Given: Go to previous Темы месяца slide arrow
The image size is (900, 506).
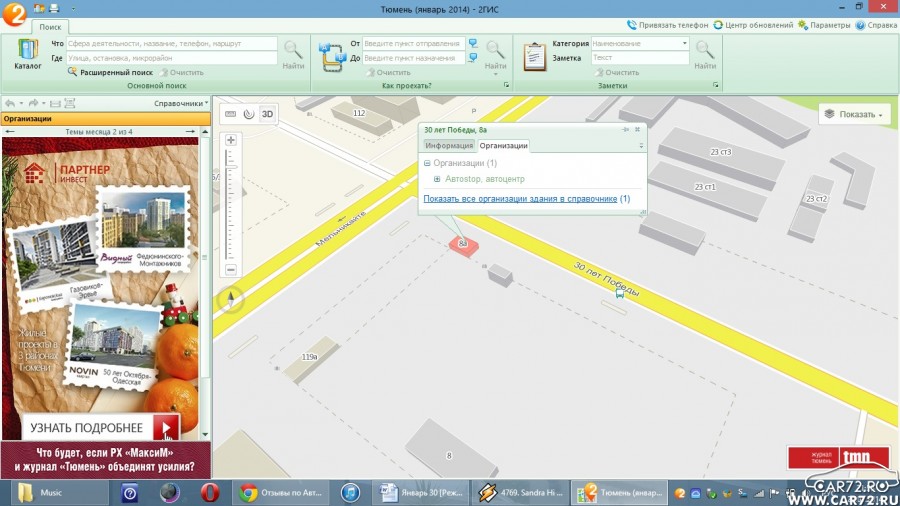Looking at the screenshot, I should [x=10, y=132].
